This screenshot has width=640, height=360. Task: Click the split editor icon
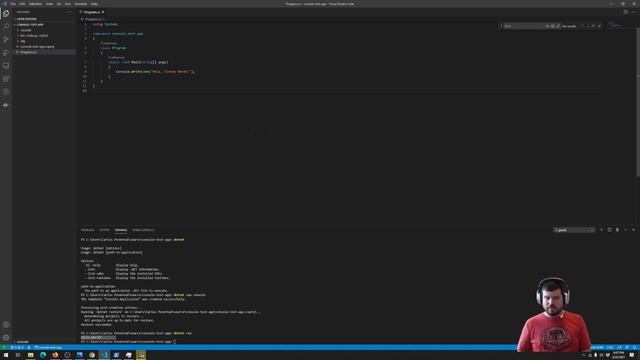coord(626,12)
